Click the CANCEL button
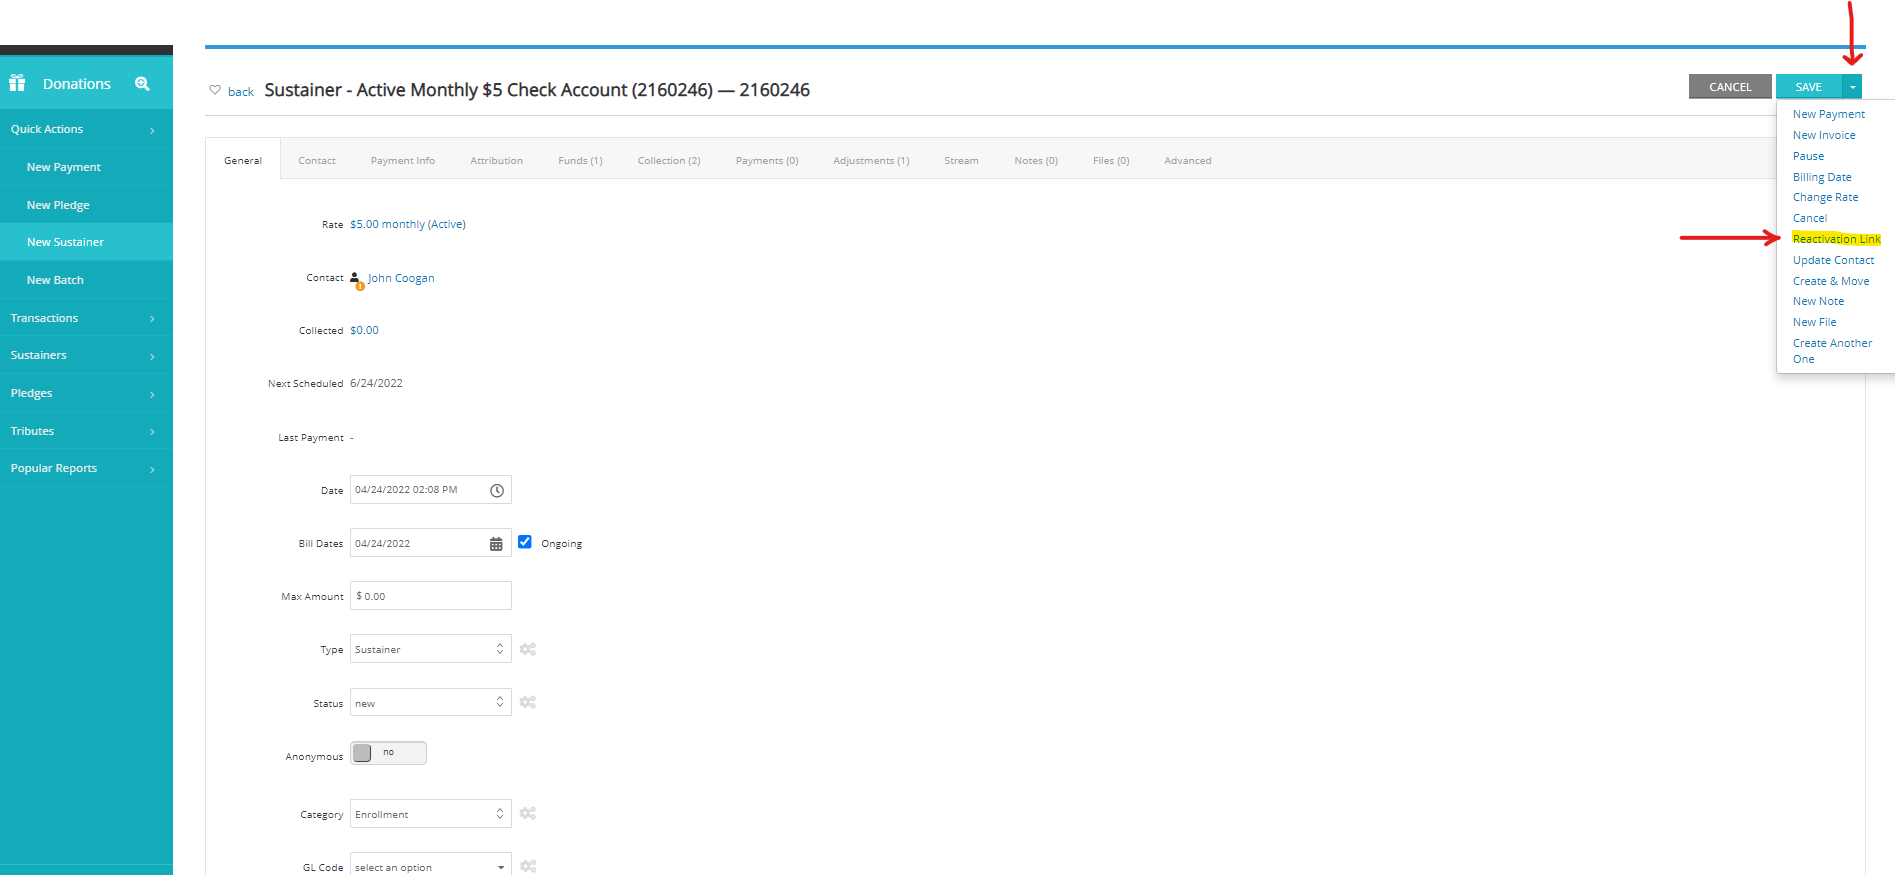The height and width of the screenshot is (875, 1895). tap(1730, 87)
